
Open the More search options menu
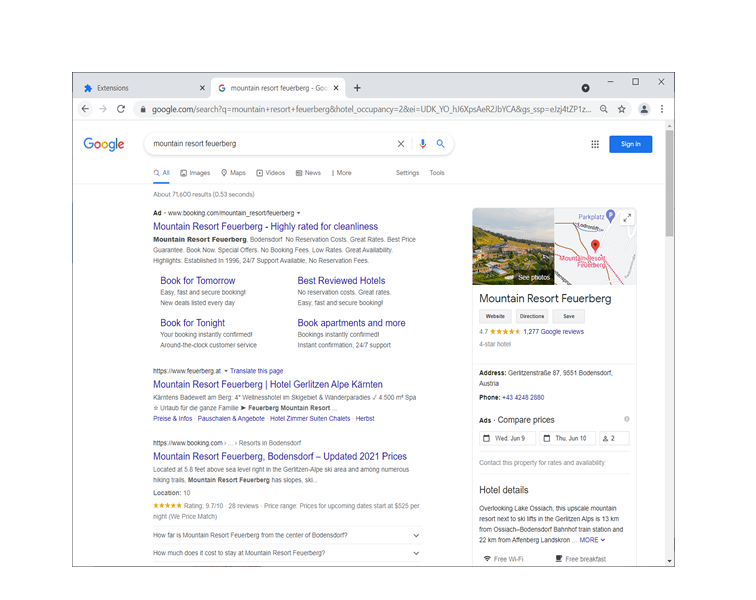[342, 173]
